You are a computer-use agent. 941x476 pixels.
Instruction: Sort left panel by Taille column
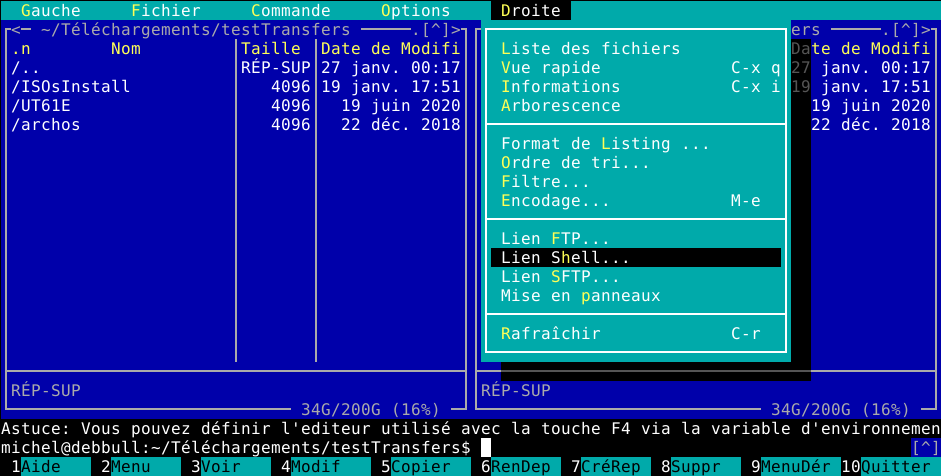pyautogui.click(x=271, y=49)
